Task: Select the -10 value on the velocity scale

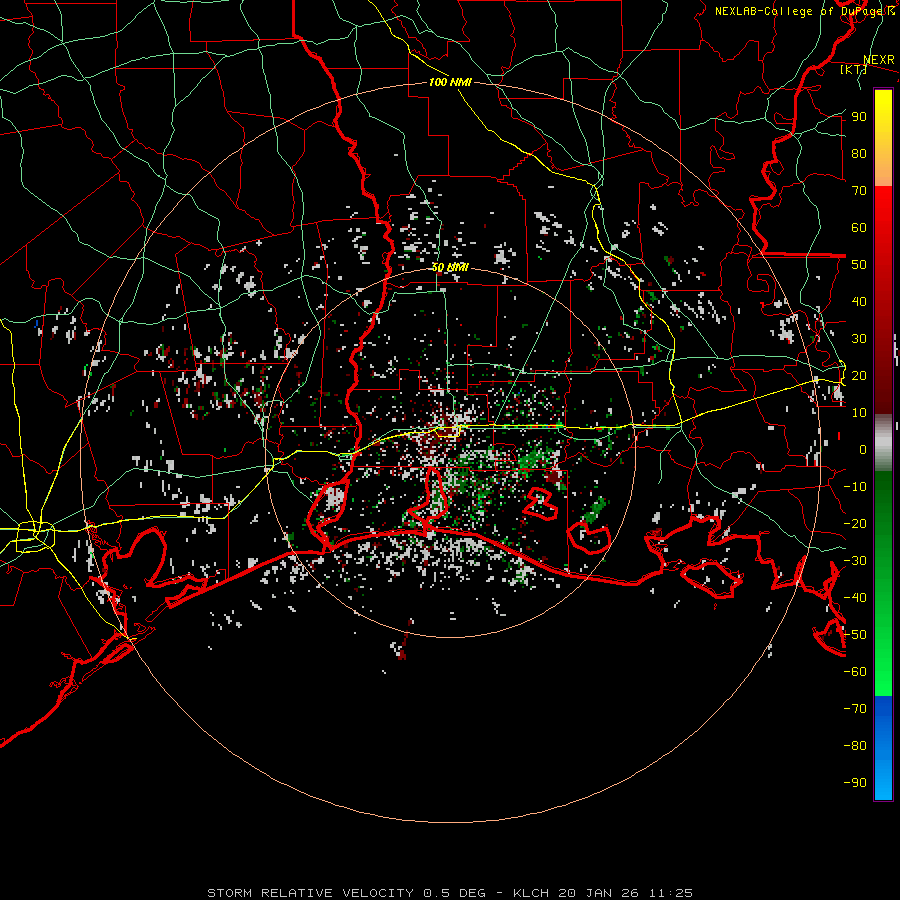Action: click(855, 487)
